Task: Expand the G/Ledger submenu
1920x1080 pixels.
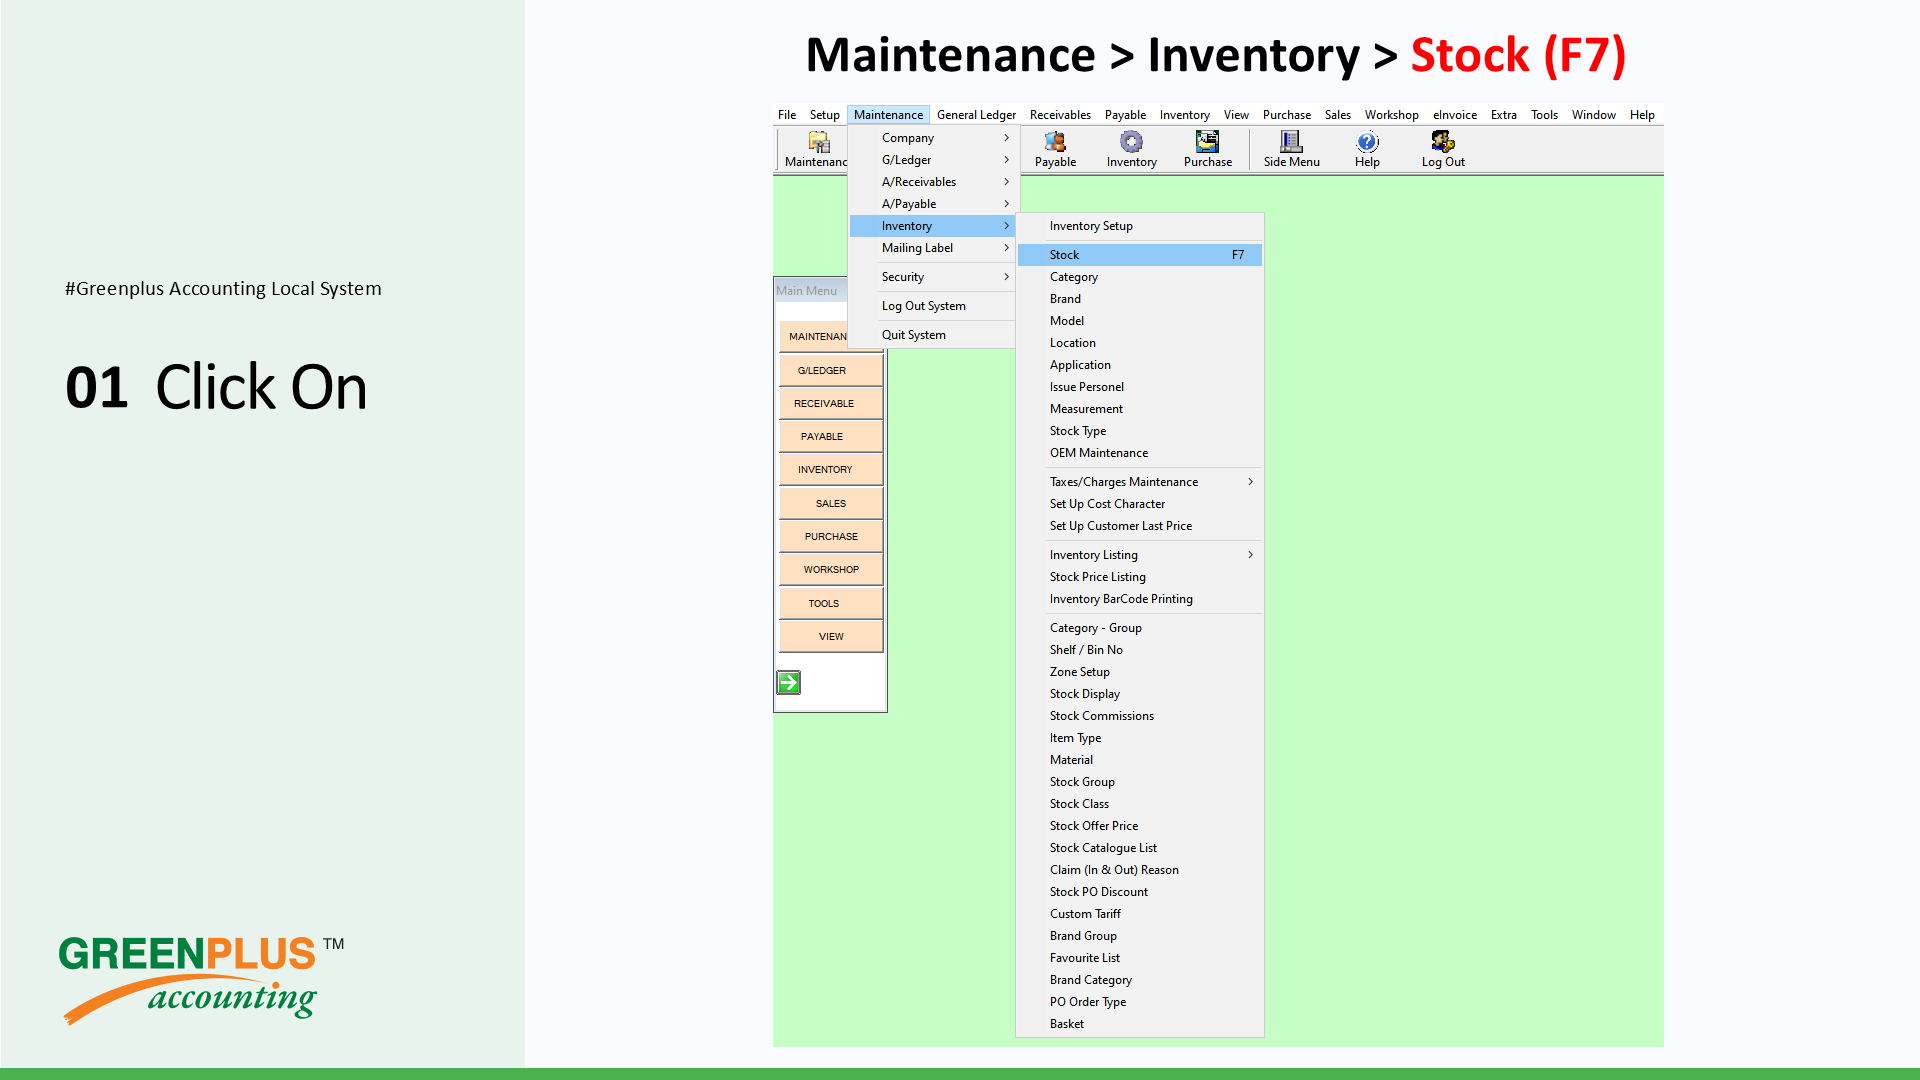Action: pos(932,160)
